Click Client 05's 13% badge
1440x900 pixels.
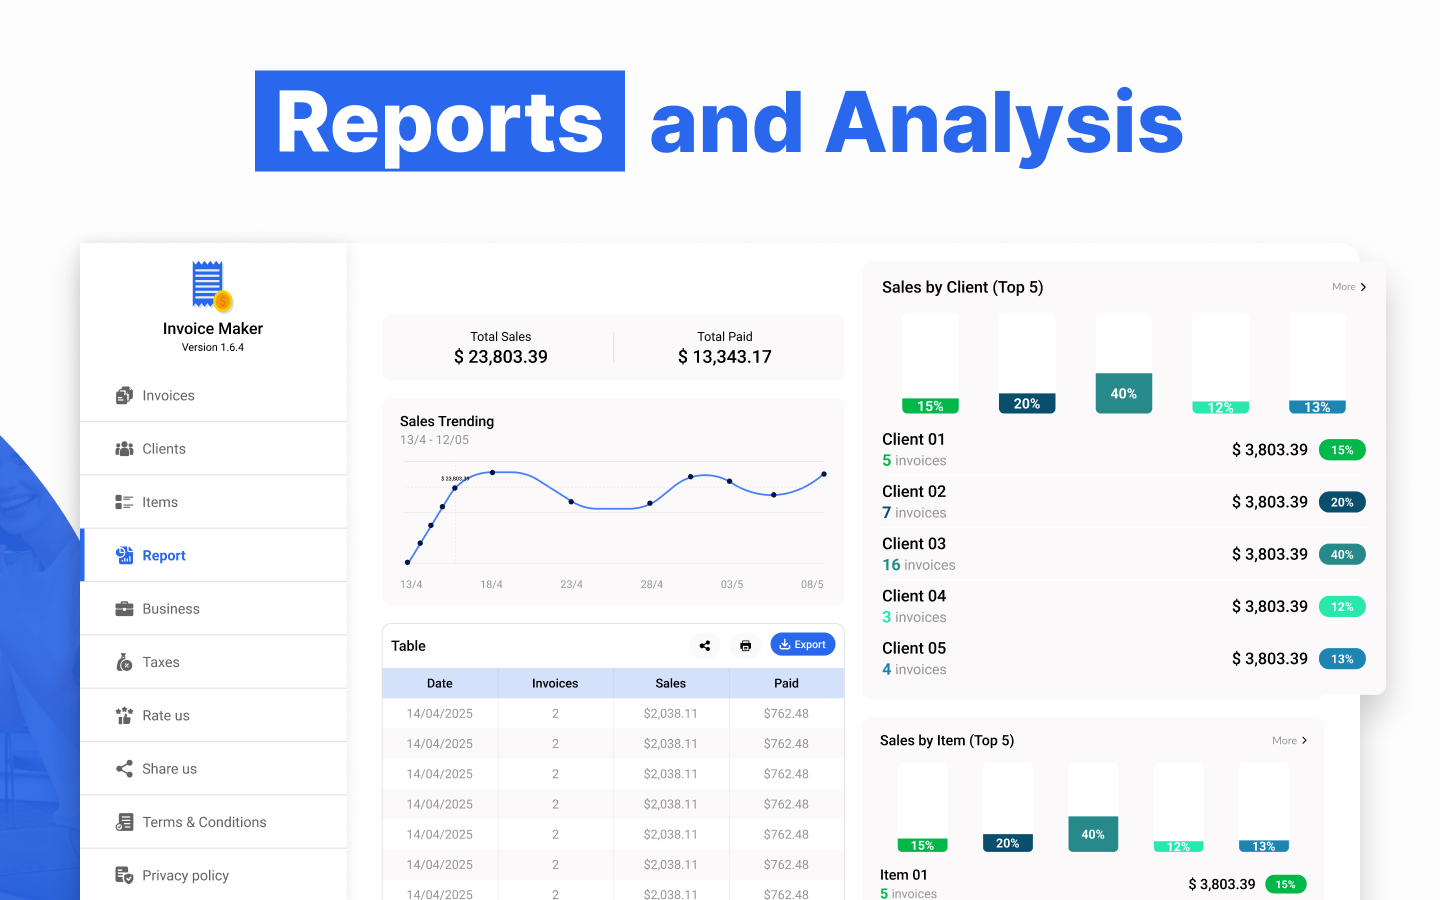pyautogui.click(x=1342, y=659)
